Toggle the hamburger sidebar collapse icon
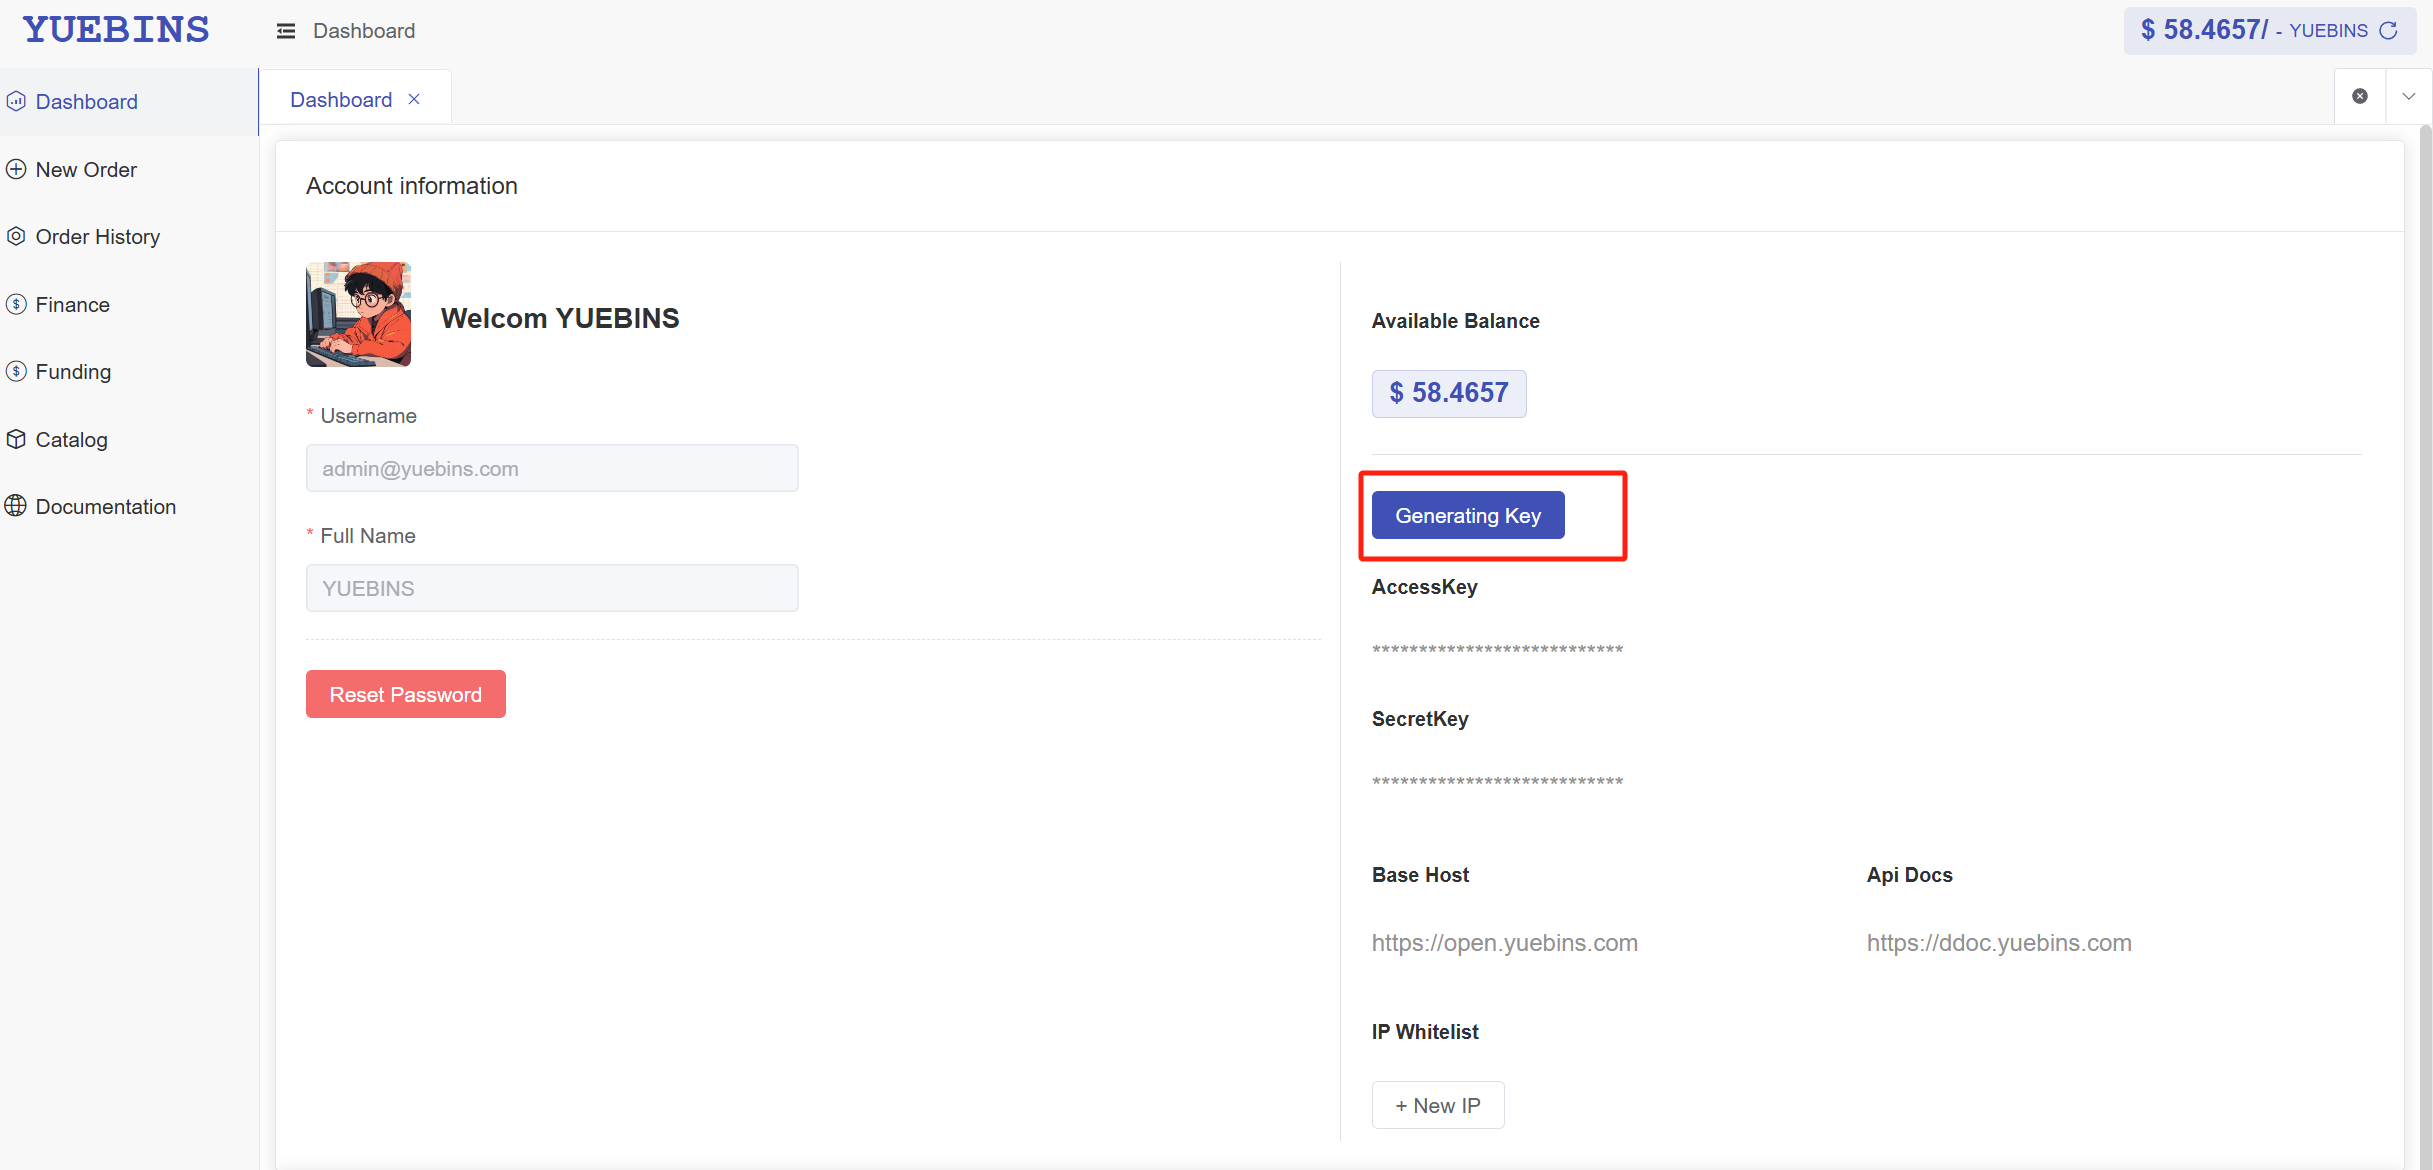The width and height of the screenshot is (2433, 1170). (x=286, y=31)
